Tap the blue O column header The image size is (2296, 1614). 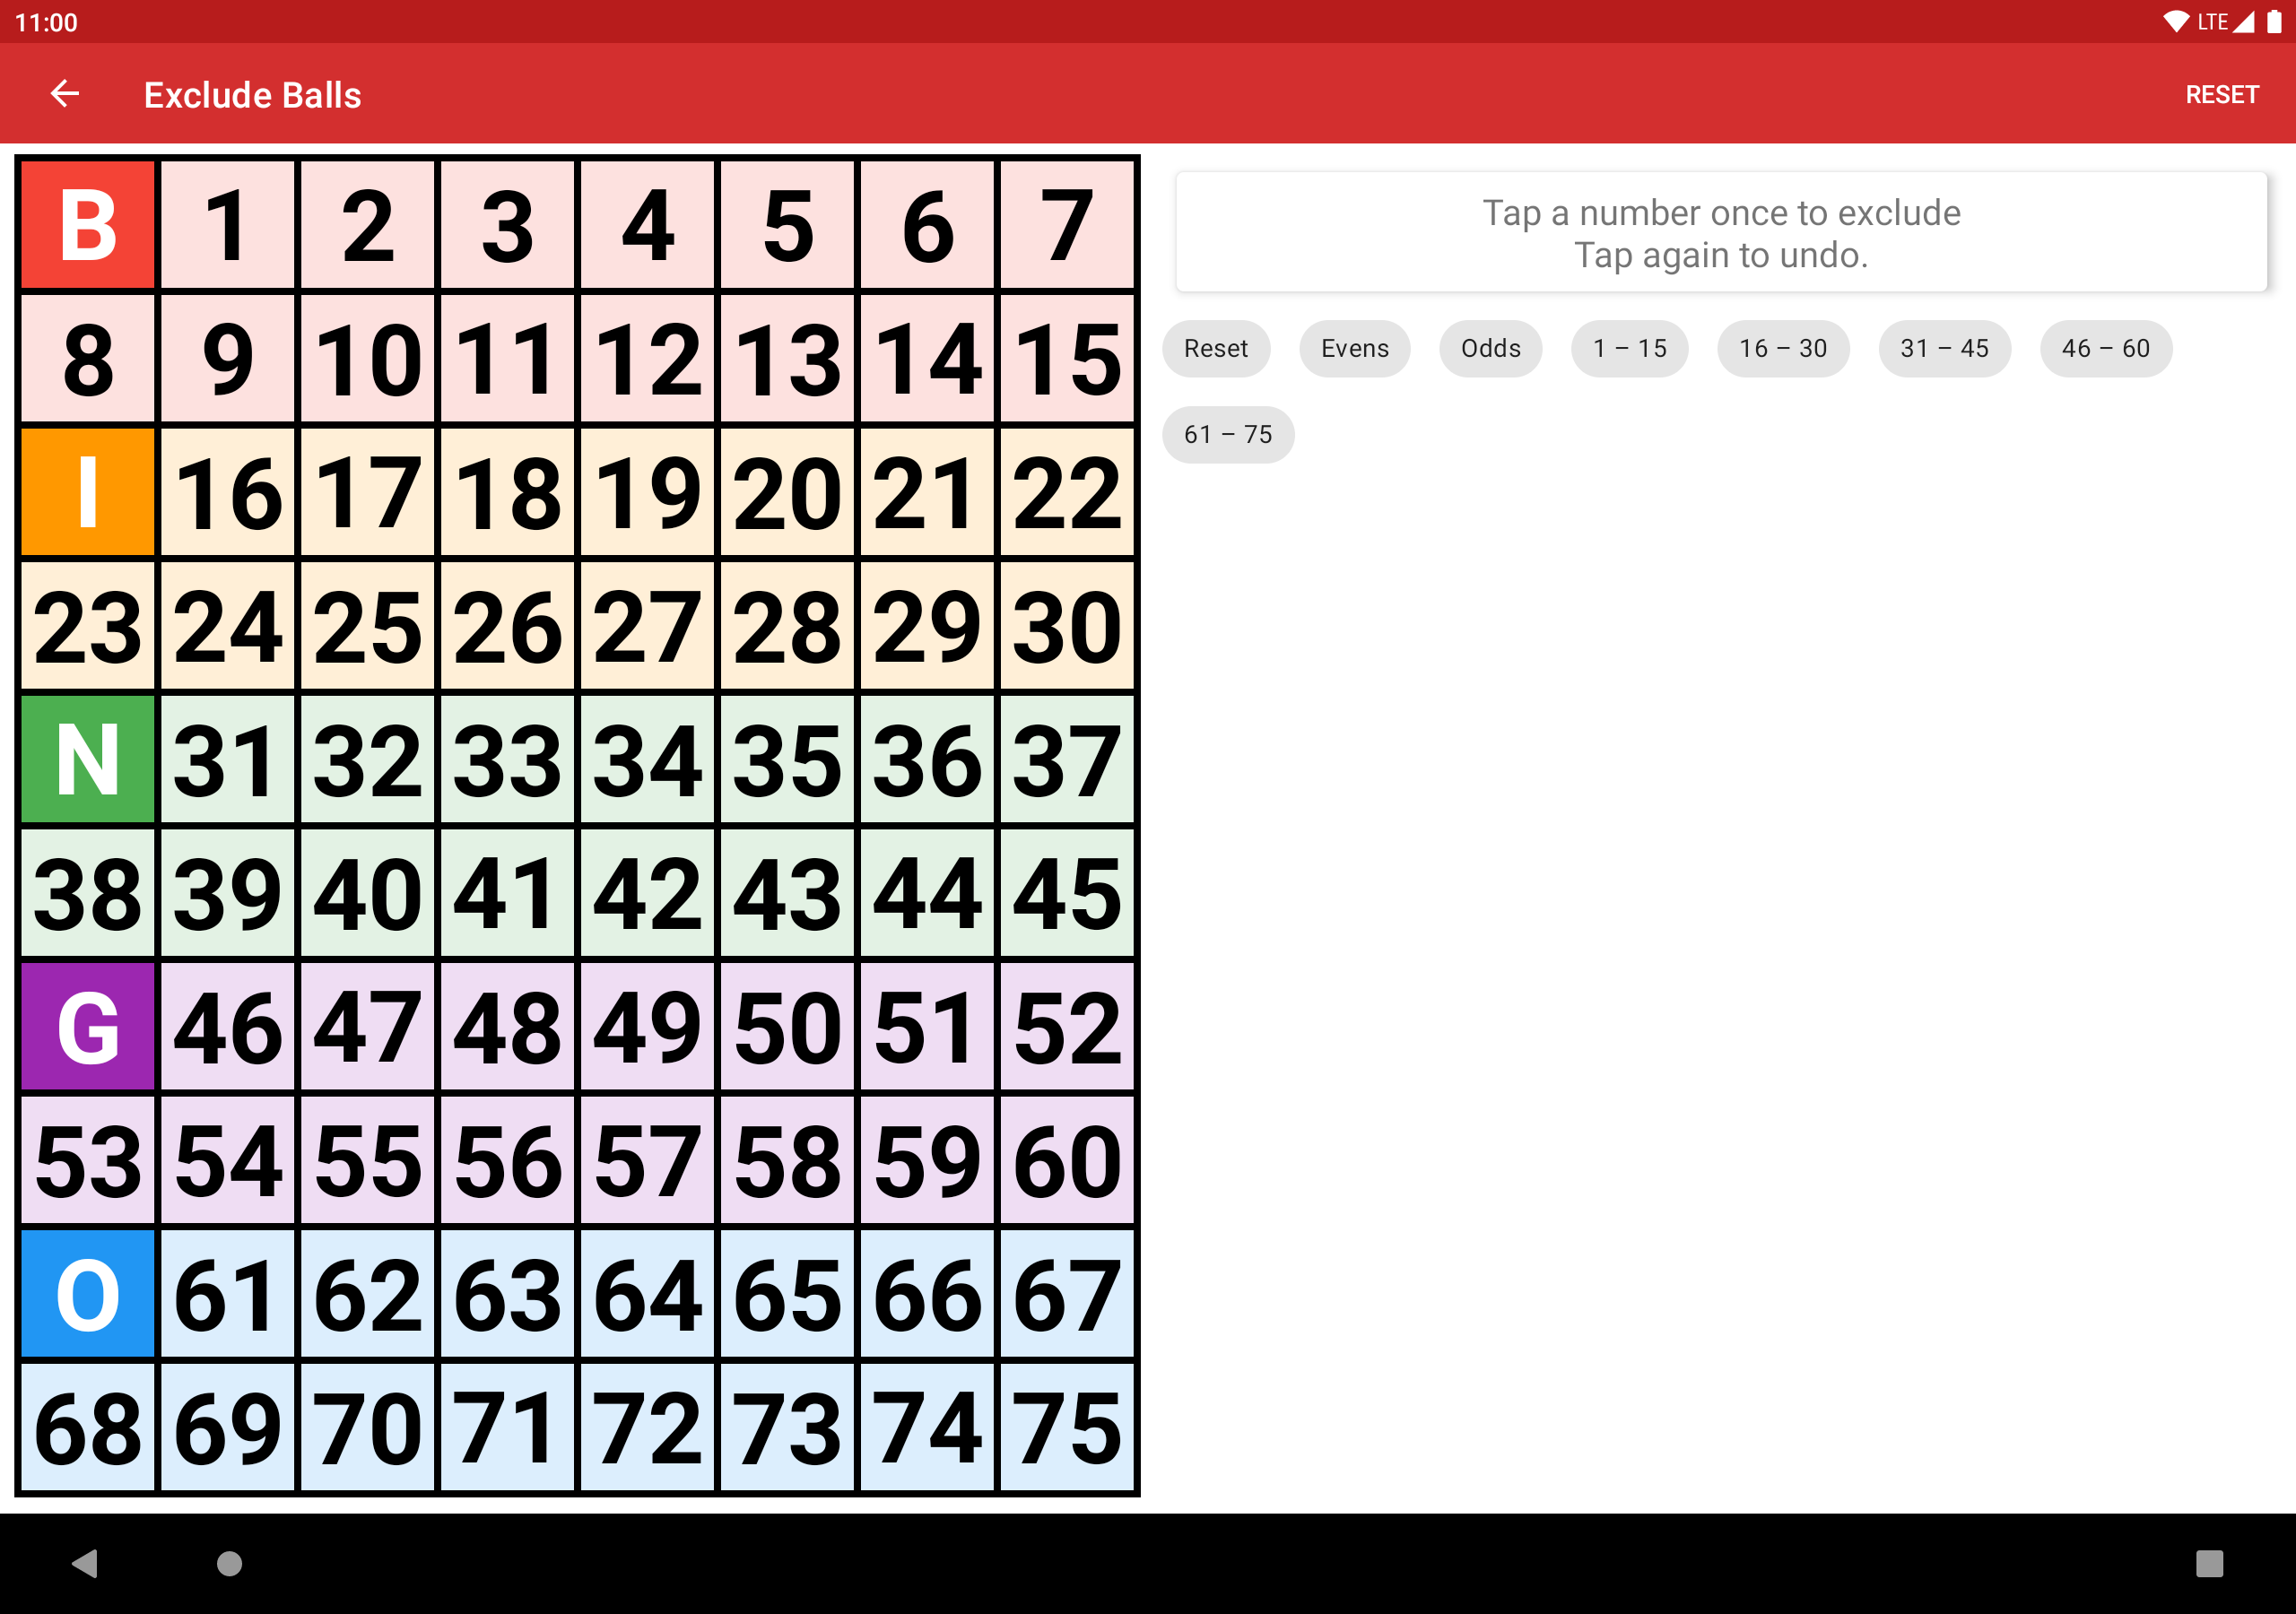pos(88,1294)
